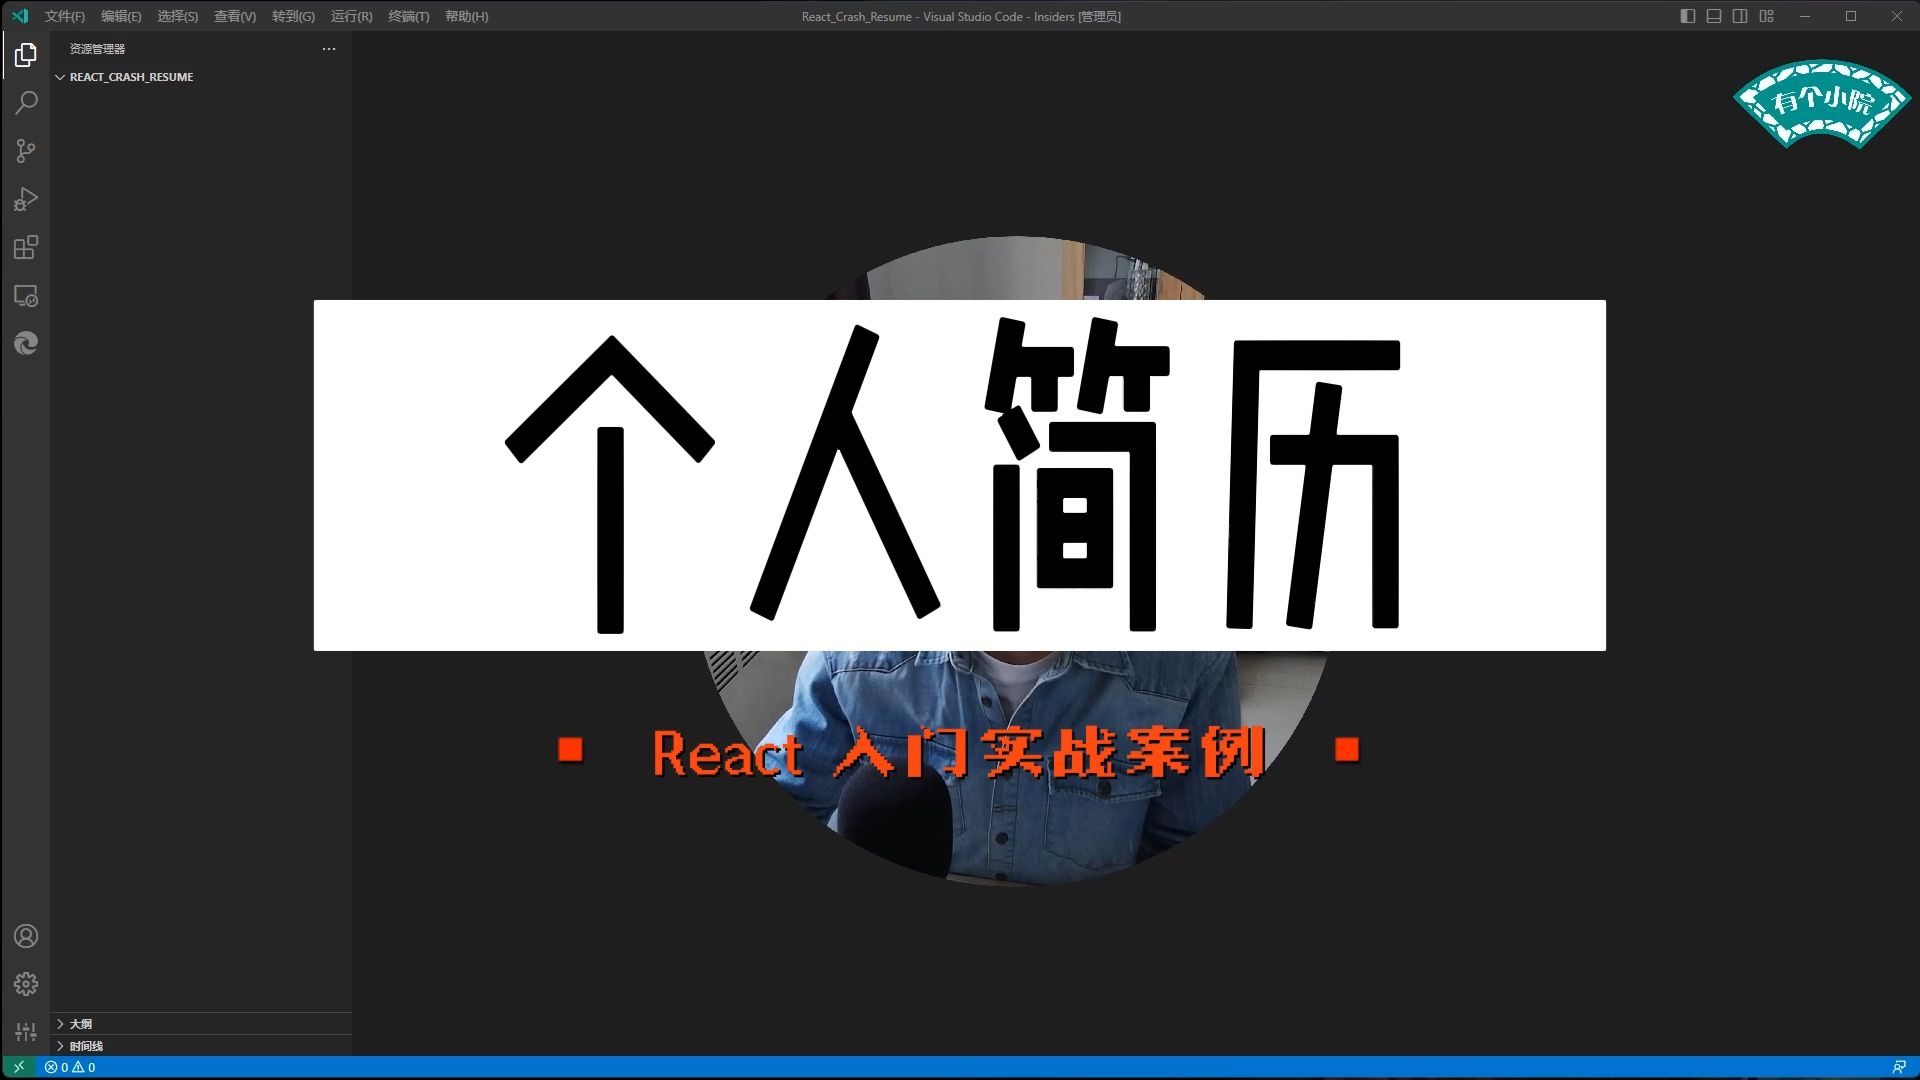Close the VS Code window
This screenshot has height=1080, width=1920.
[1897, 16]
